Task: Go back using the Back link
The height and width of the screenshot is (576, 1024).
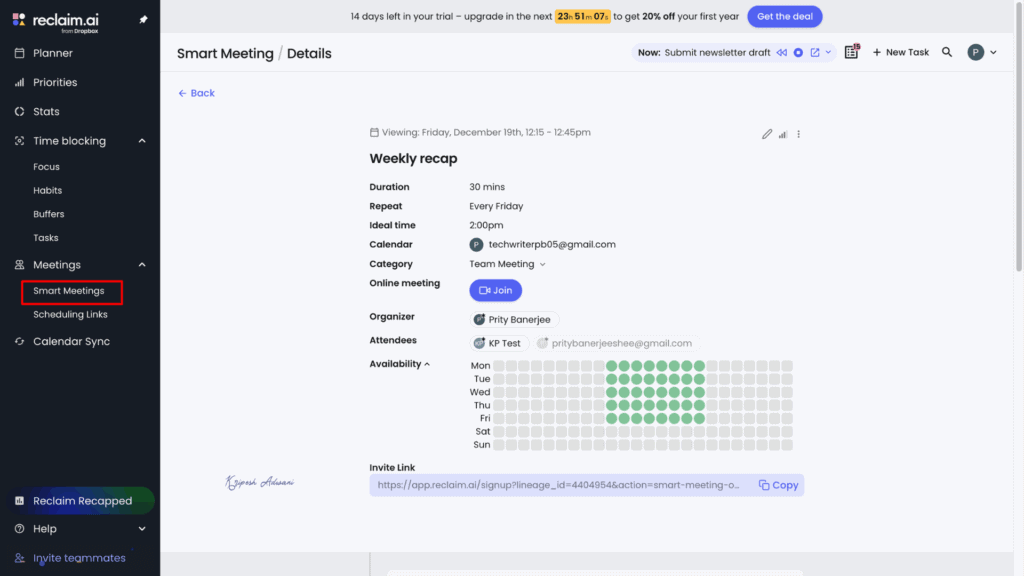Action: click(x=196, y=93)
